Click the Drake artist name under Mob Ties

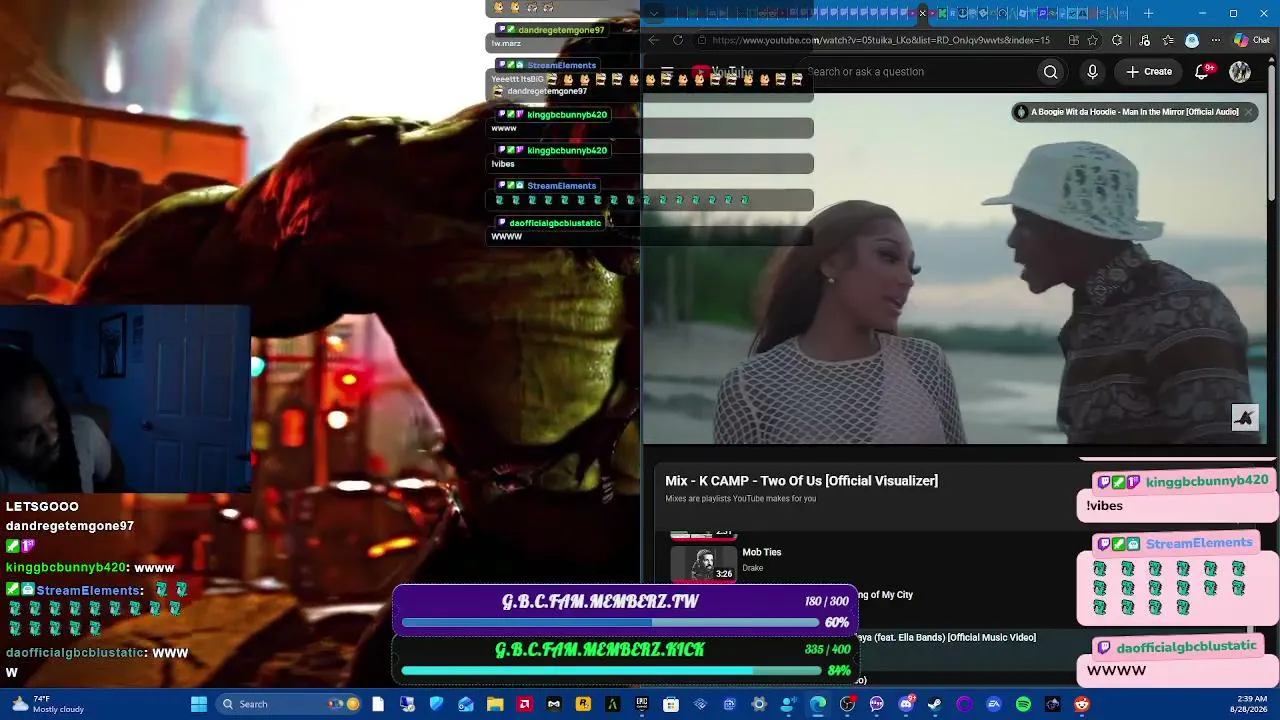tap(753, 568)
